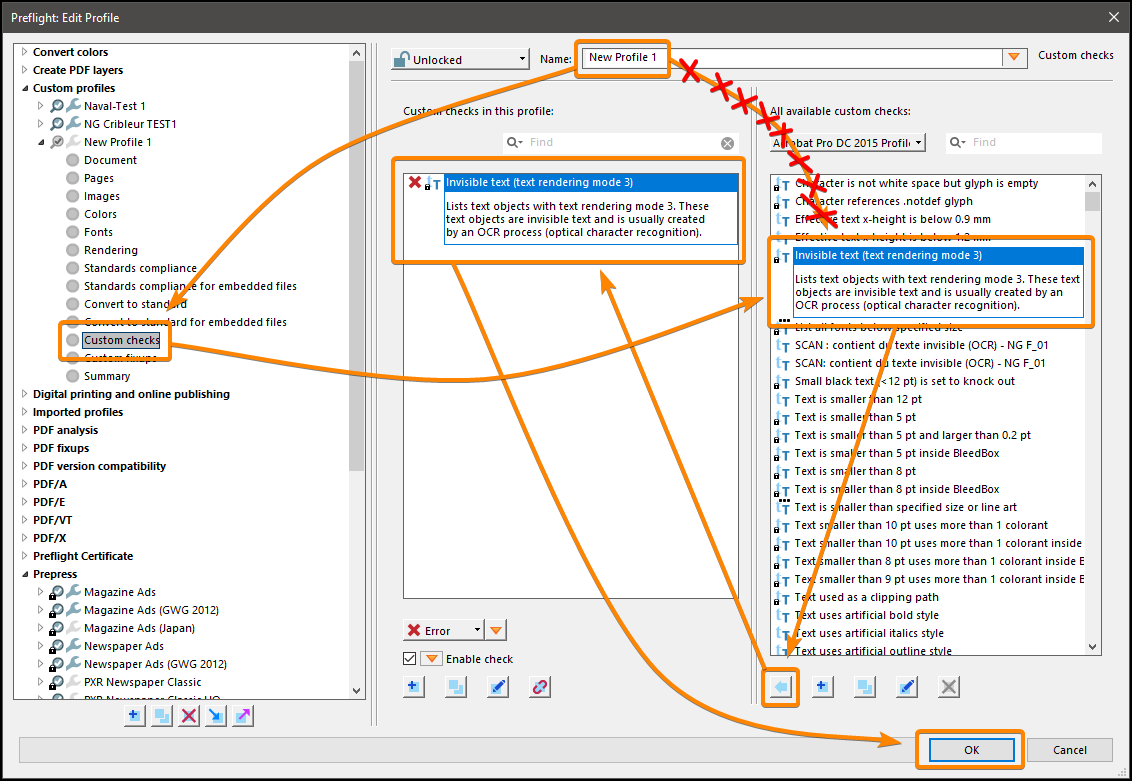Click the left-arrow icon to include selected check
This screenshot has width=1132, height=781.
pos(781,687)
